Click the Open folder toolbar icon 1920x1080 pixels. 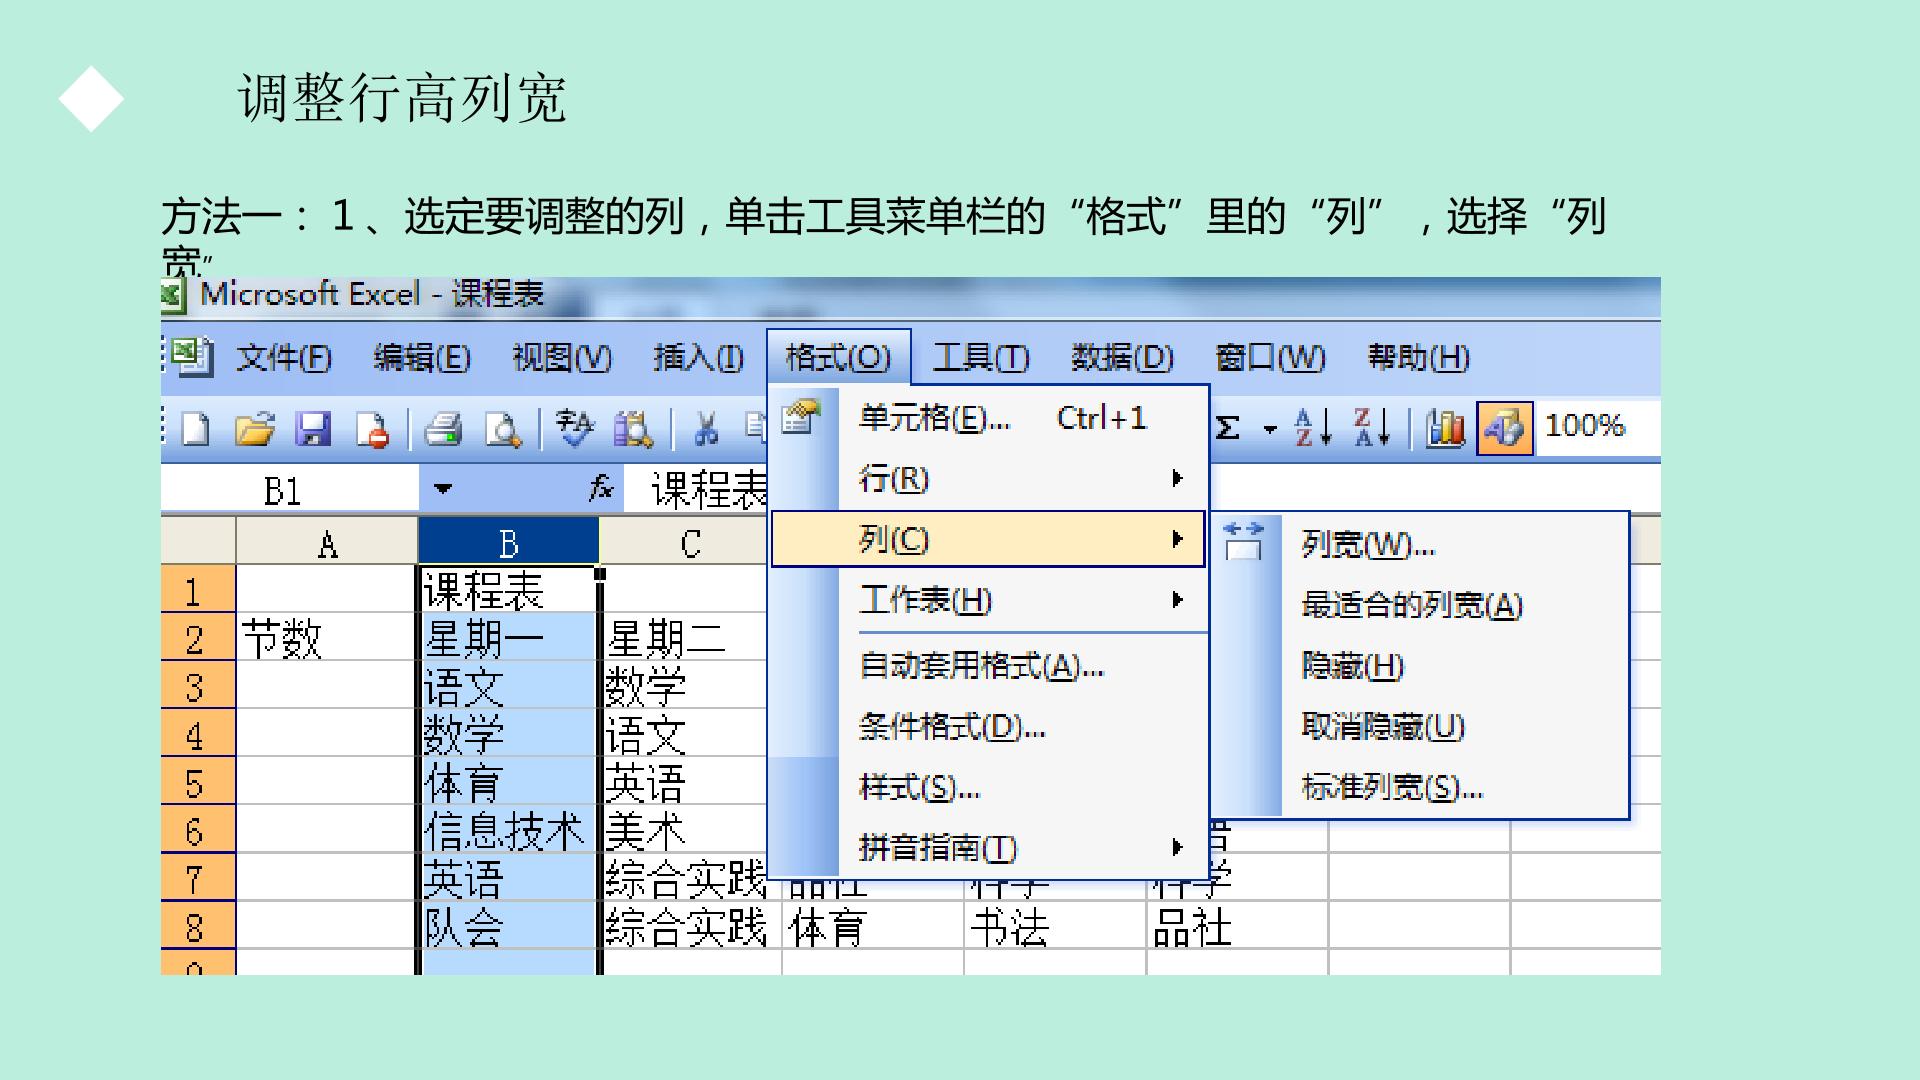click(x=254, y=429)
